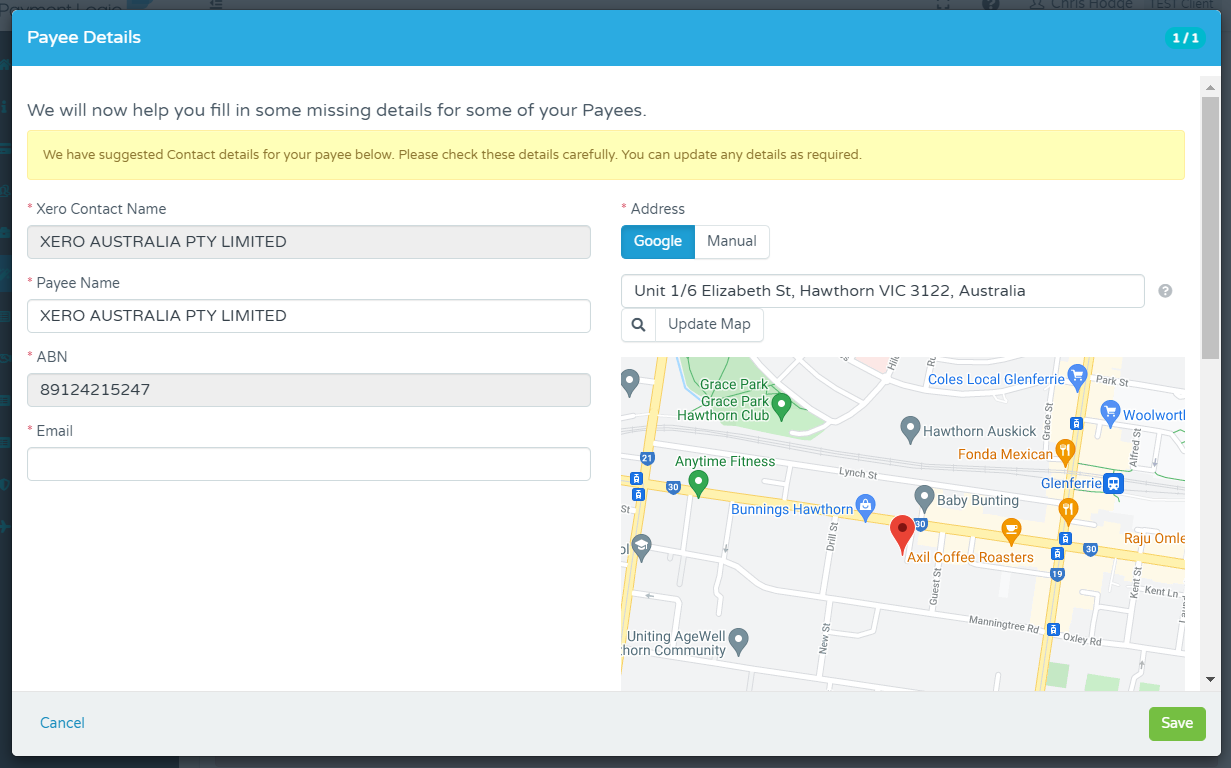Screen dimensions: 1231x768
Task: Click the Fonda Mexican restaurant pin
Action: click(1064, 452)
